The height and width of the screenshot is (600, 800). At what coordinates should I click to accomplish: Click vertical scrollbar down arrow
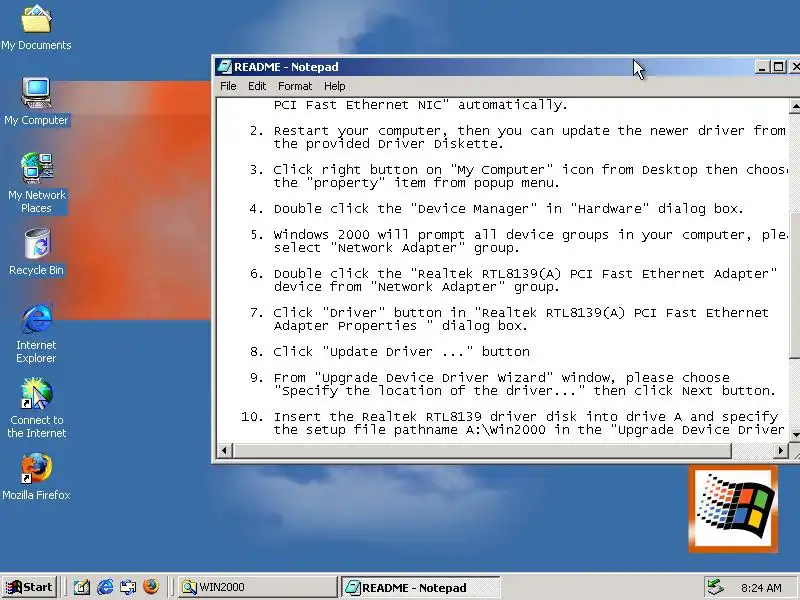(x=795, y=435)
